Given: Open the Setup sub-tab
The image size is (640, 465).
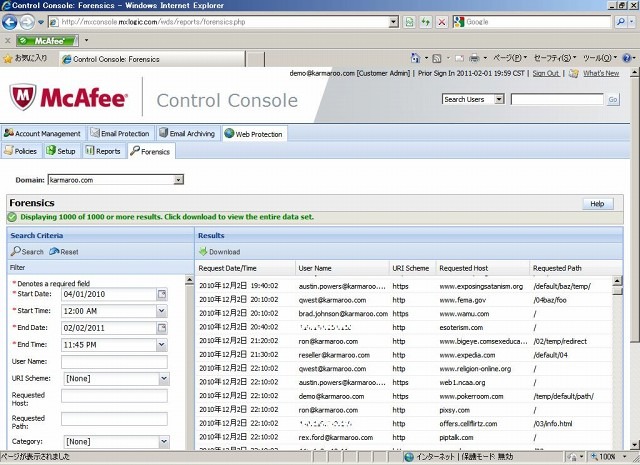Looking at the screenshot, I should point(61,151).
